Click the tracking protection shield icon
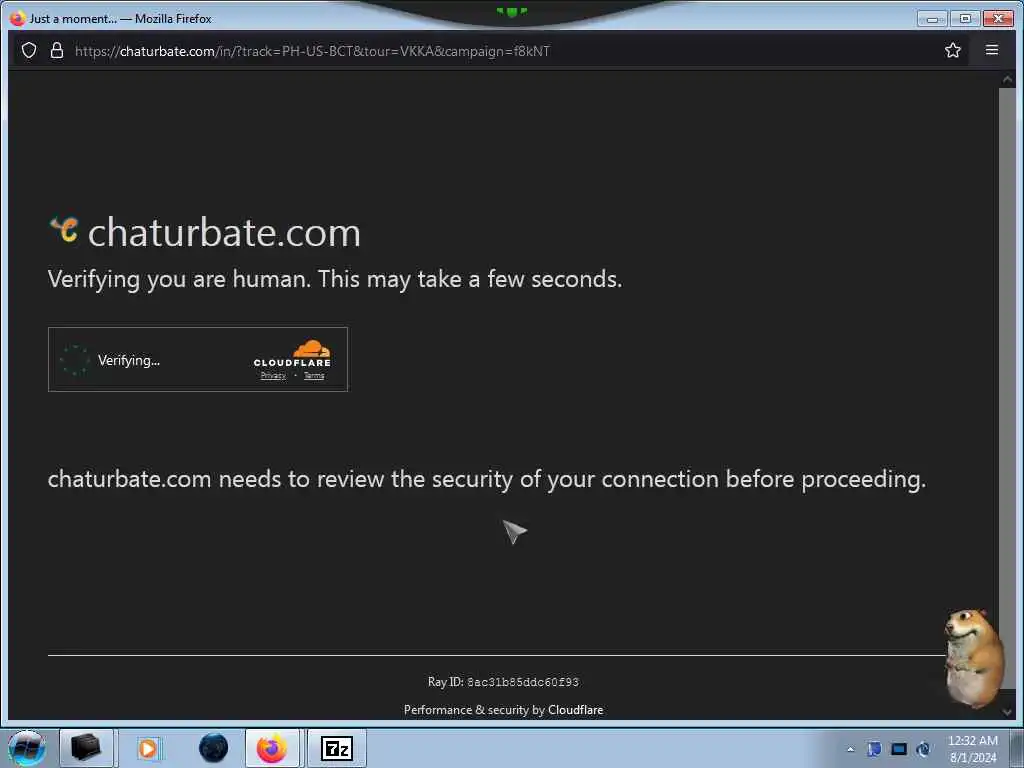 click(29, 50)
